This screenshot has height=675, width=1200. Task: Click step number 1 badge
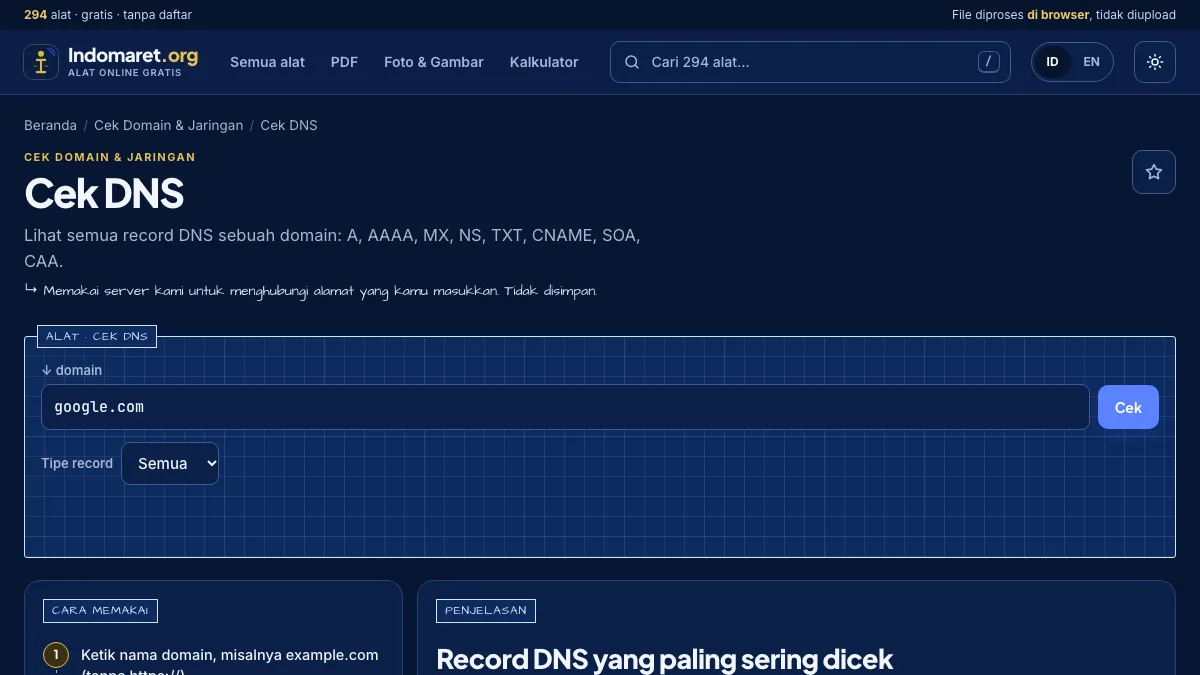tap(56, 656)
